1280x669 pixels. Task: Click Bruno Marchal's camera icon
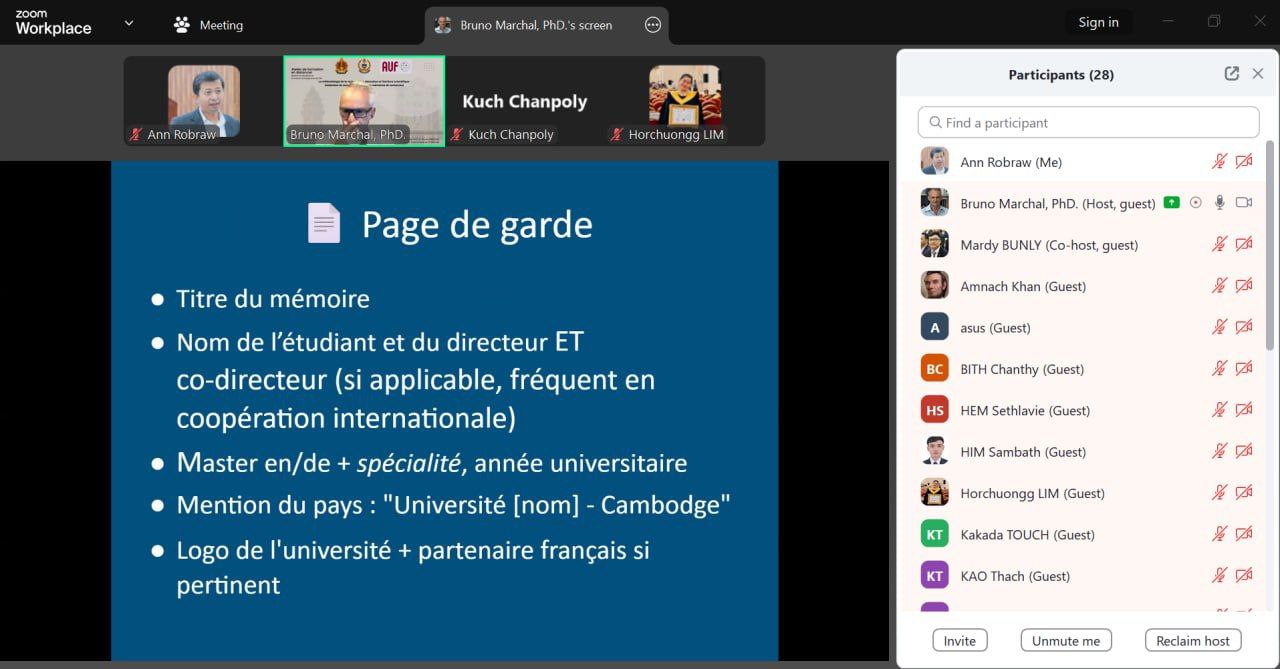(1244, 203)
